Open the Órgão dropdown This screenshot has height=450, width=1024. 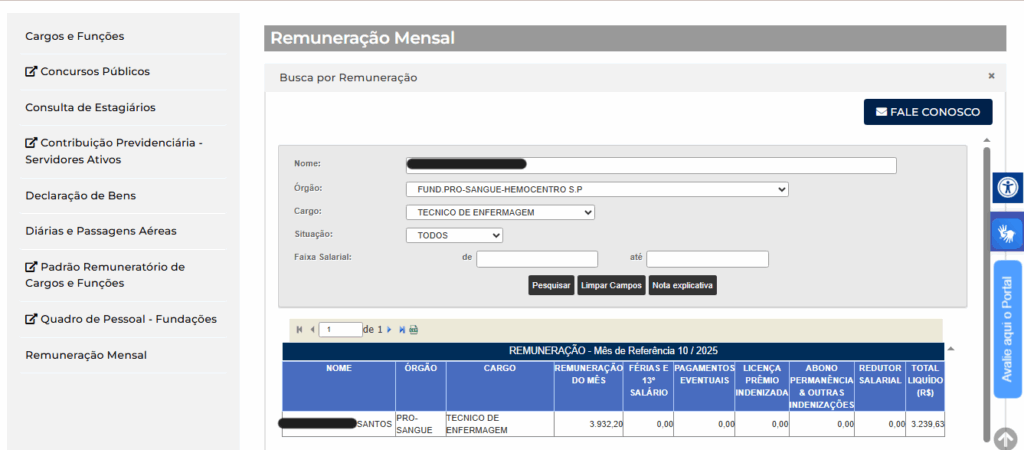[597, 189]
